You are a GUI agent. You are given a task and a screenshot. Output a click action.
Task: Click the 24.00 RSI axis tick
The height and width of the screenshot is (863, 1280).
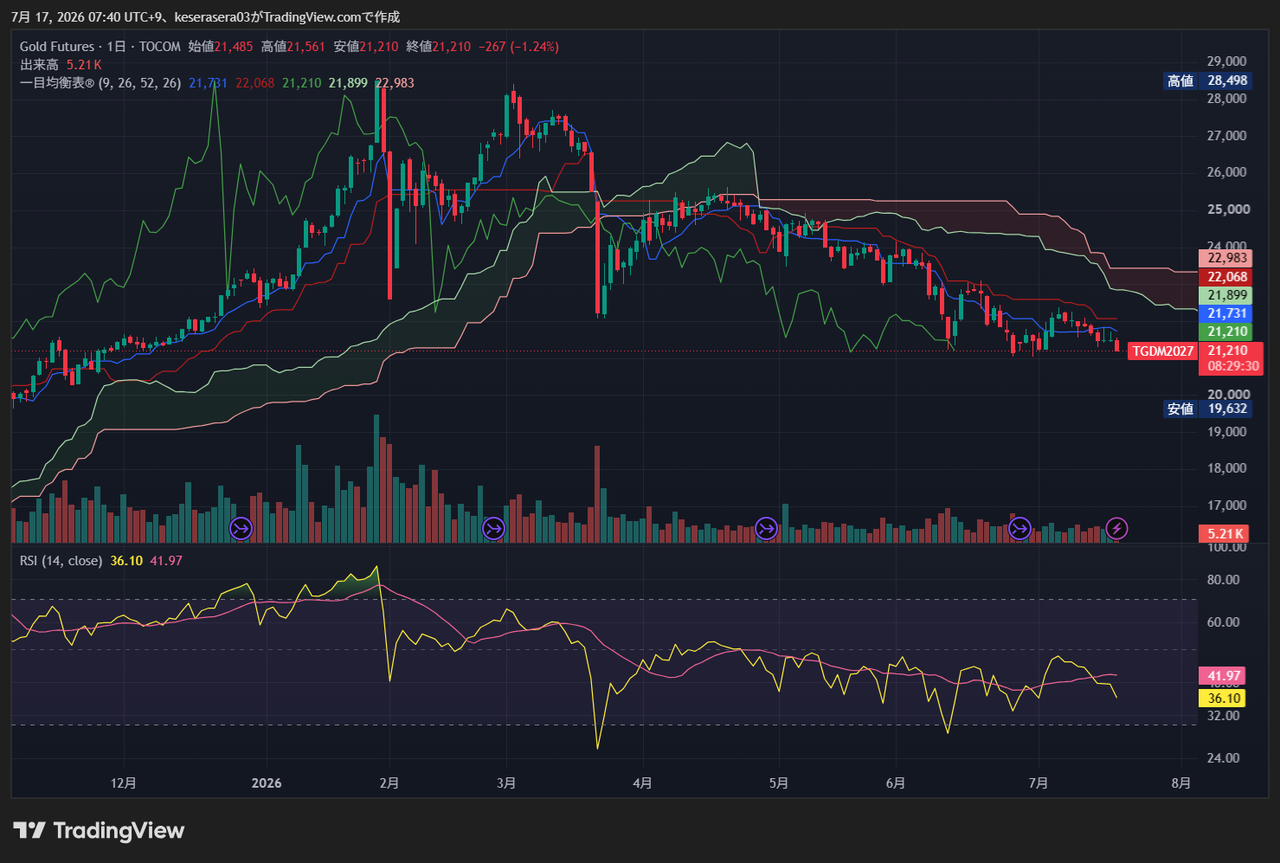(x=1224, y=758)
